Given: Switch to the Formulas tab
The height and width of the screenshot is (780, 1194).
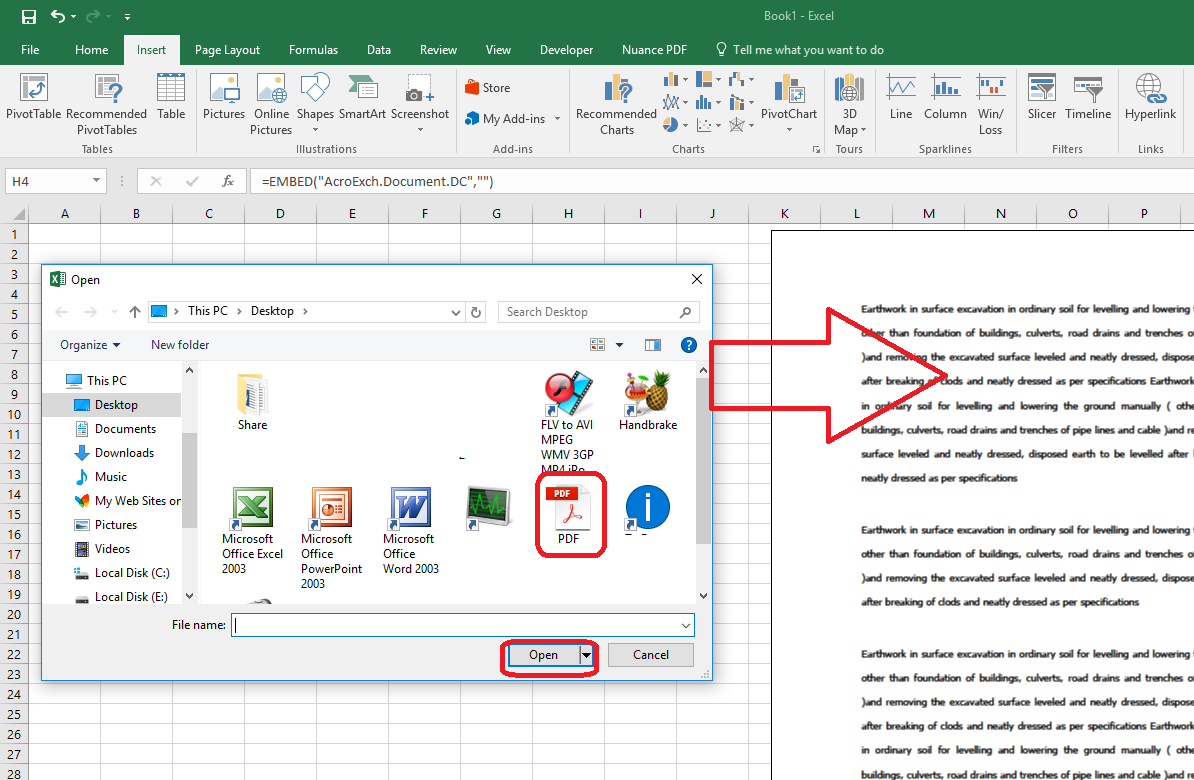Looking at the screenshot, I should coord(313,50).
